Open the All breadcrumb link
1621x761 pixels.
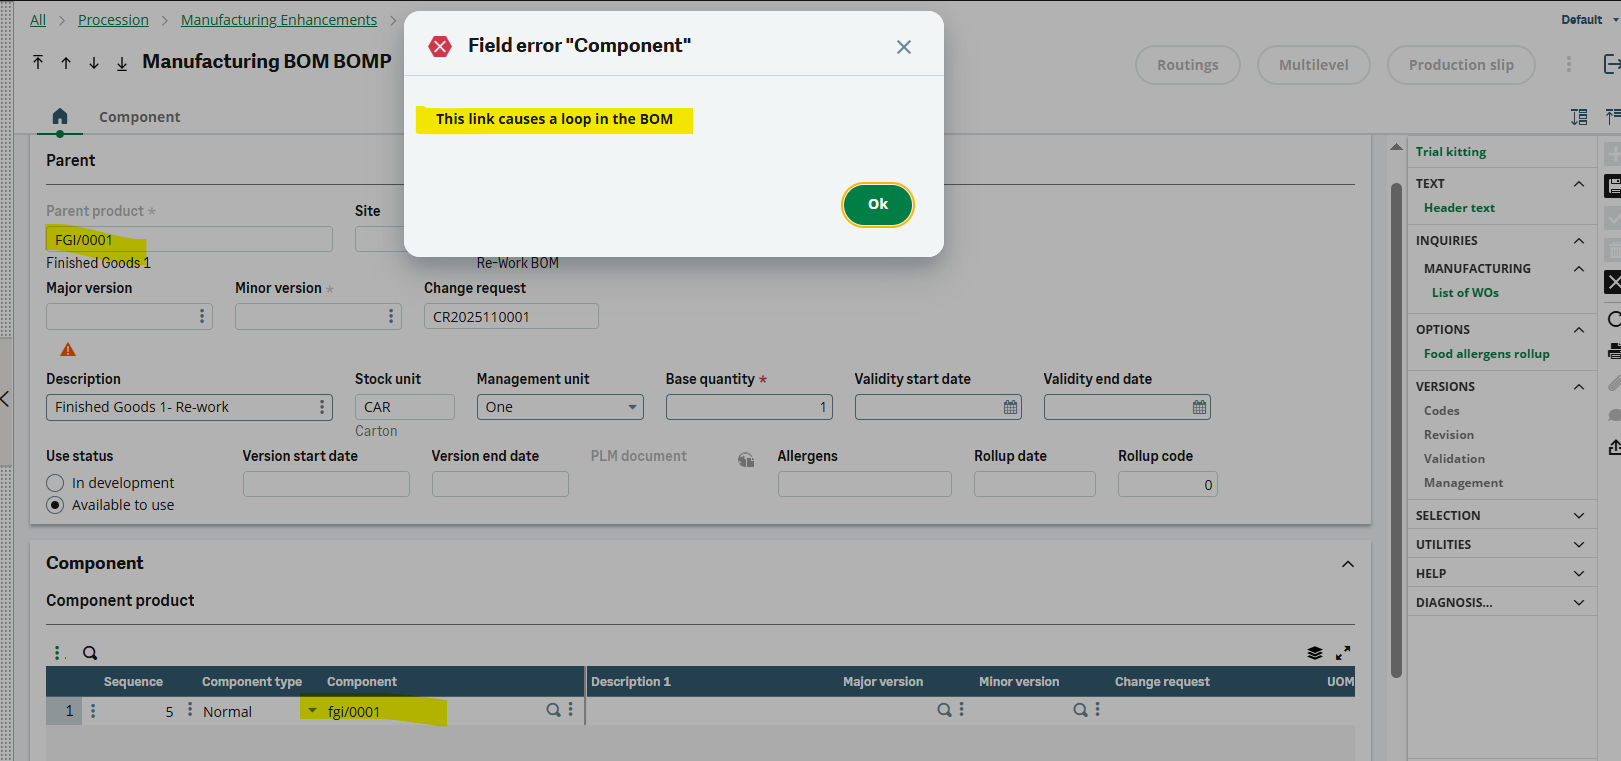38,20
